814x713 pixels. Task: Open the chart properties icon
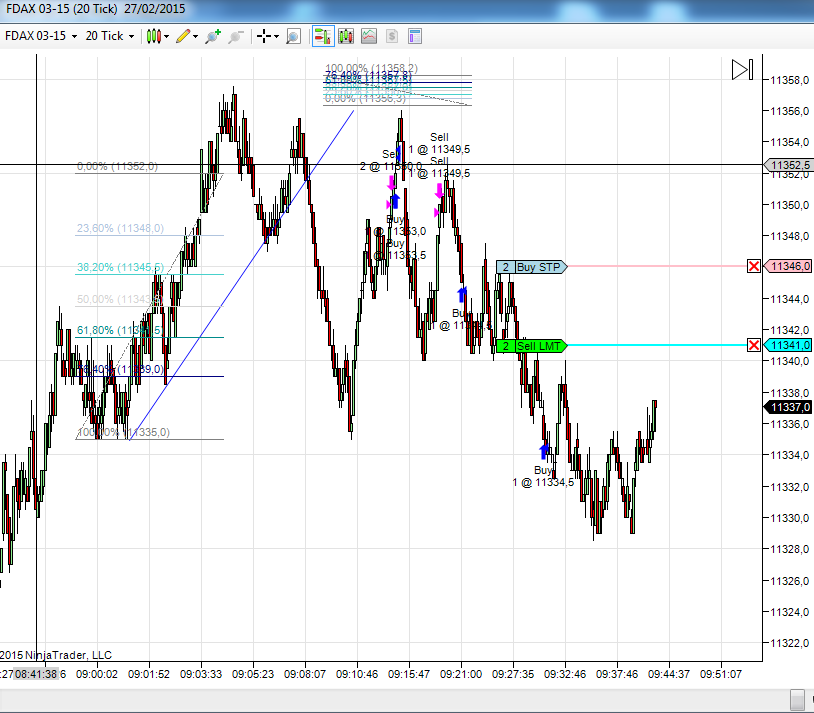click(415, 36)
